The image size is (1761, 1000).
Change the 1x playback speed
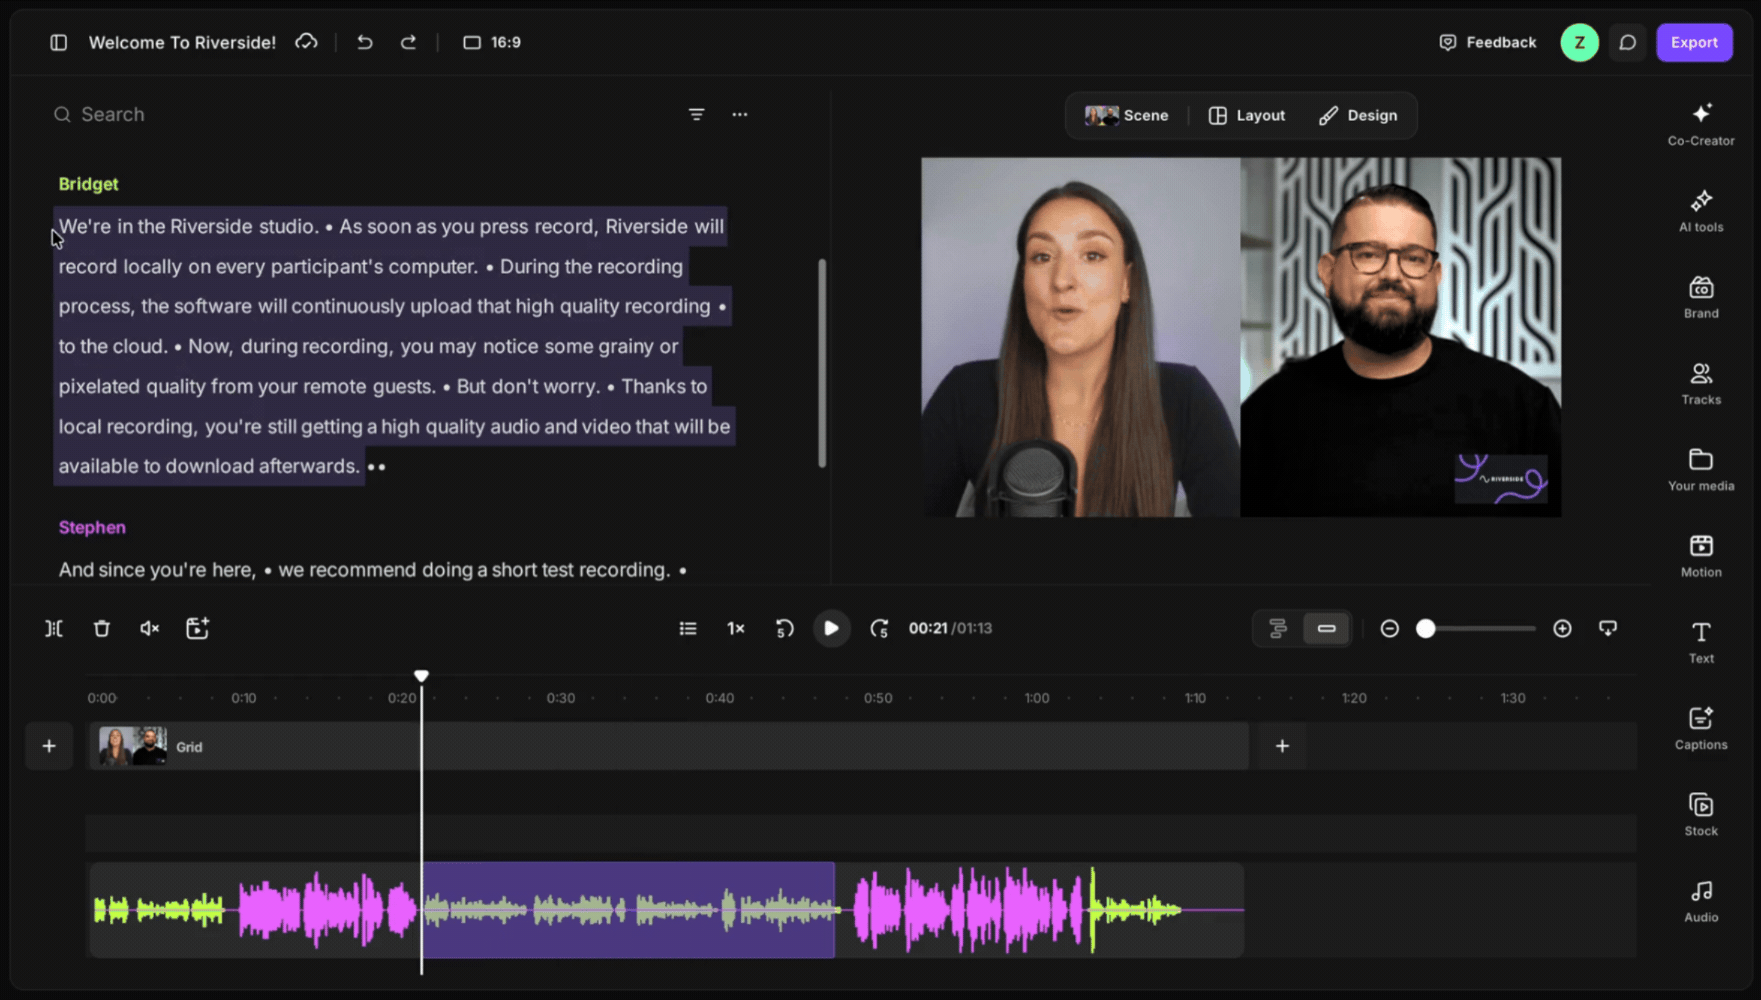(736, 628)
